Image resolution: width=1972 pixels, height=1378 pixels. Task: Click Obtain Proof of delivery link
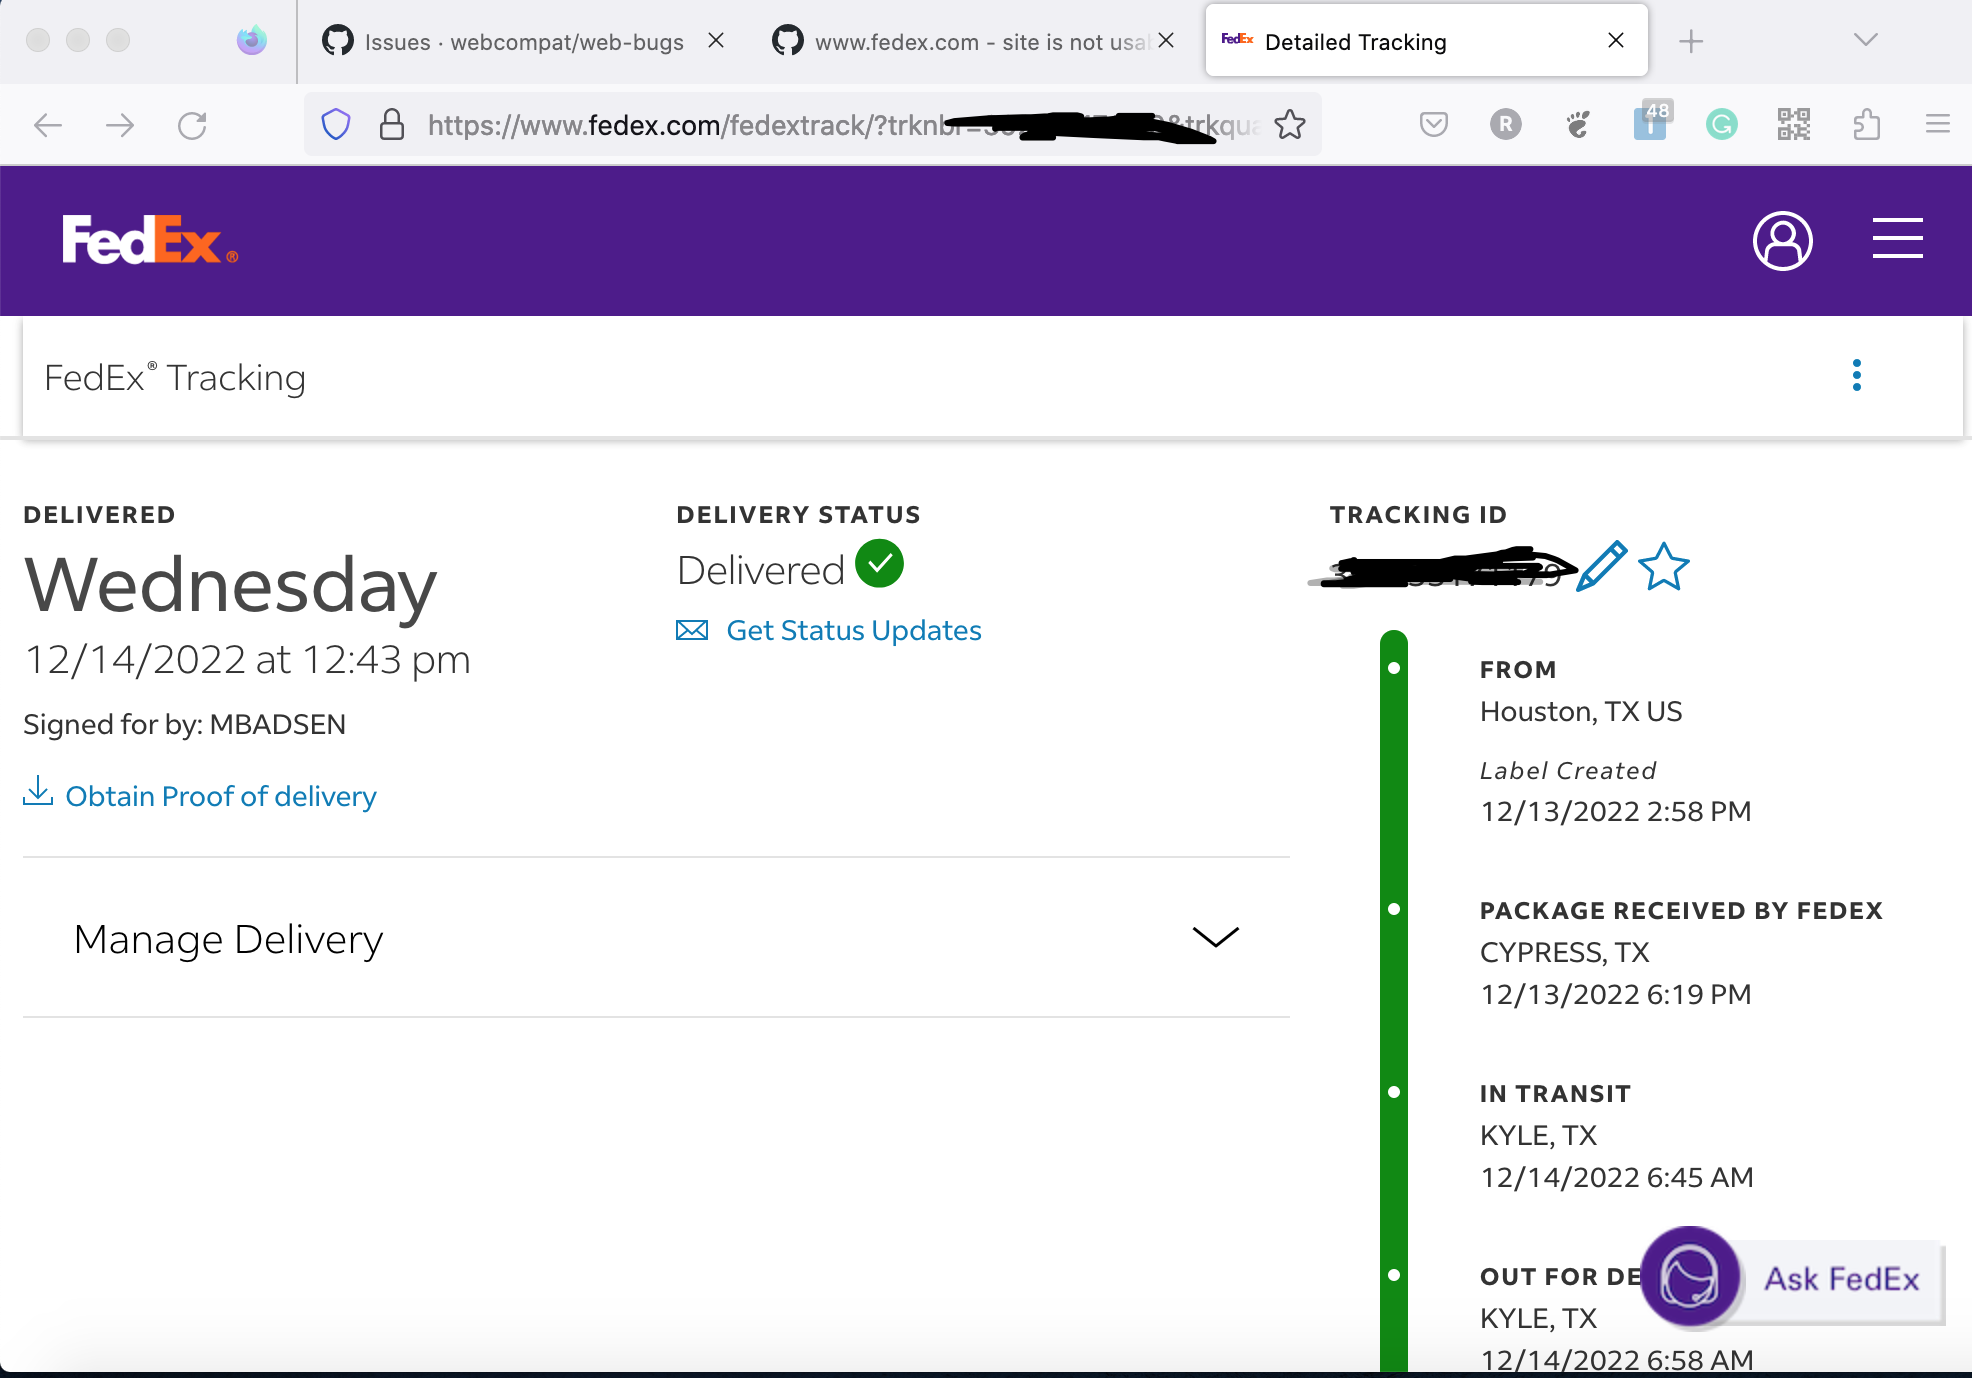220,795
